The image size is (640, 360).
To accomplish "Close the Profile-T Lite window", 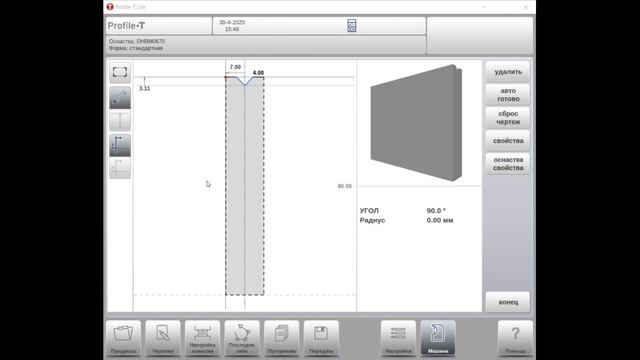I will pos(526,7).
